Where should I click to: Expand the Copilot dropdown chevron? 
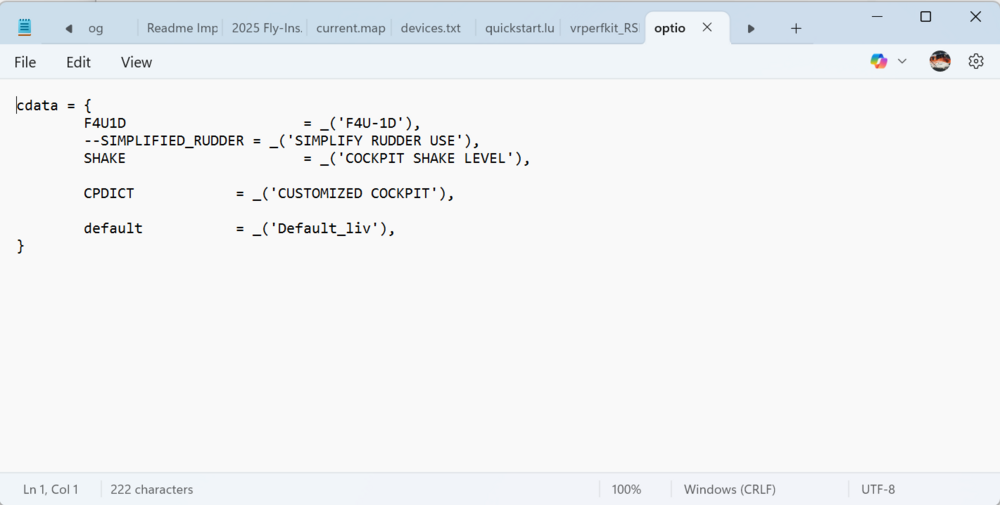click(902, 62)
